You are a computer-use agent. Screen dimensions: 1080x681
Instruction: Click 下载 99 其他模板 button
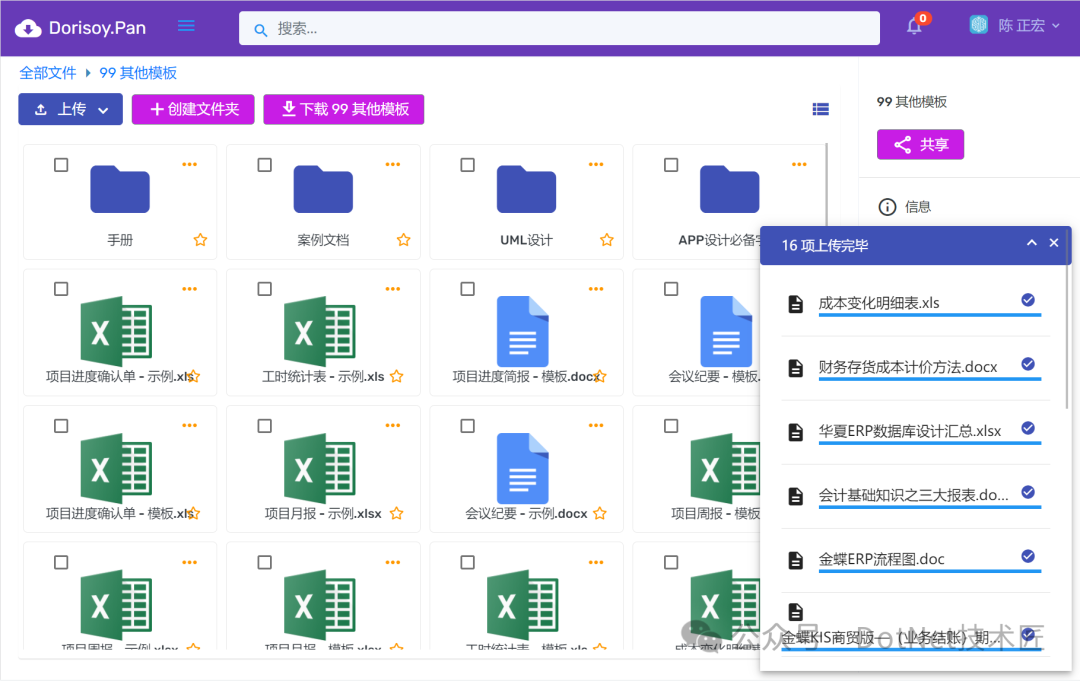pyautogui.click(x=344, y=109)
